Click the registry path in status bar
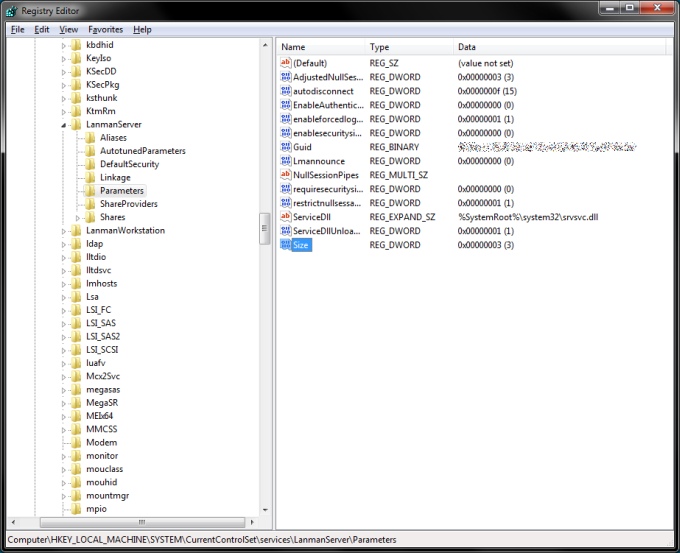The width and height of the screenshot is (680, 553). [202, 540]
